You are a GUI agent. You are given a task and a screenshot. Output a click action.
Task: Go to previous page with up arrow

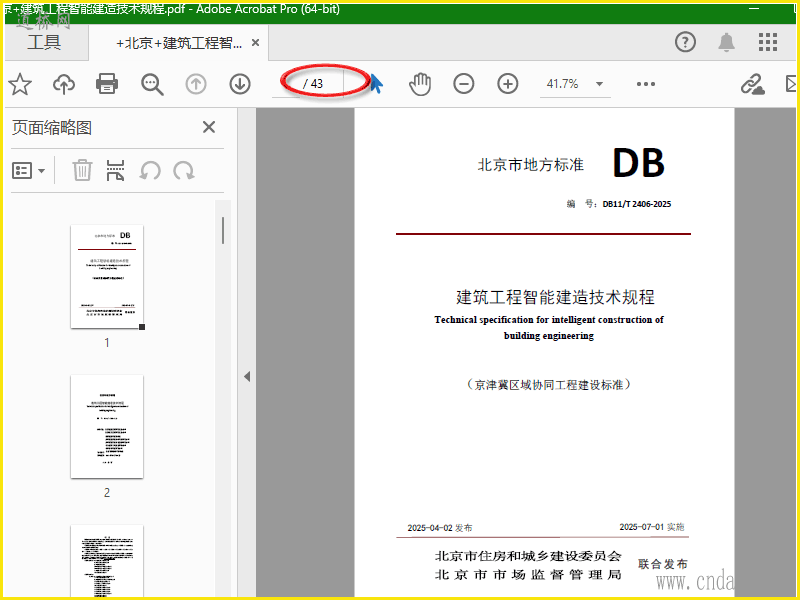(196, 84)
